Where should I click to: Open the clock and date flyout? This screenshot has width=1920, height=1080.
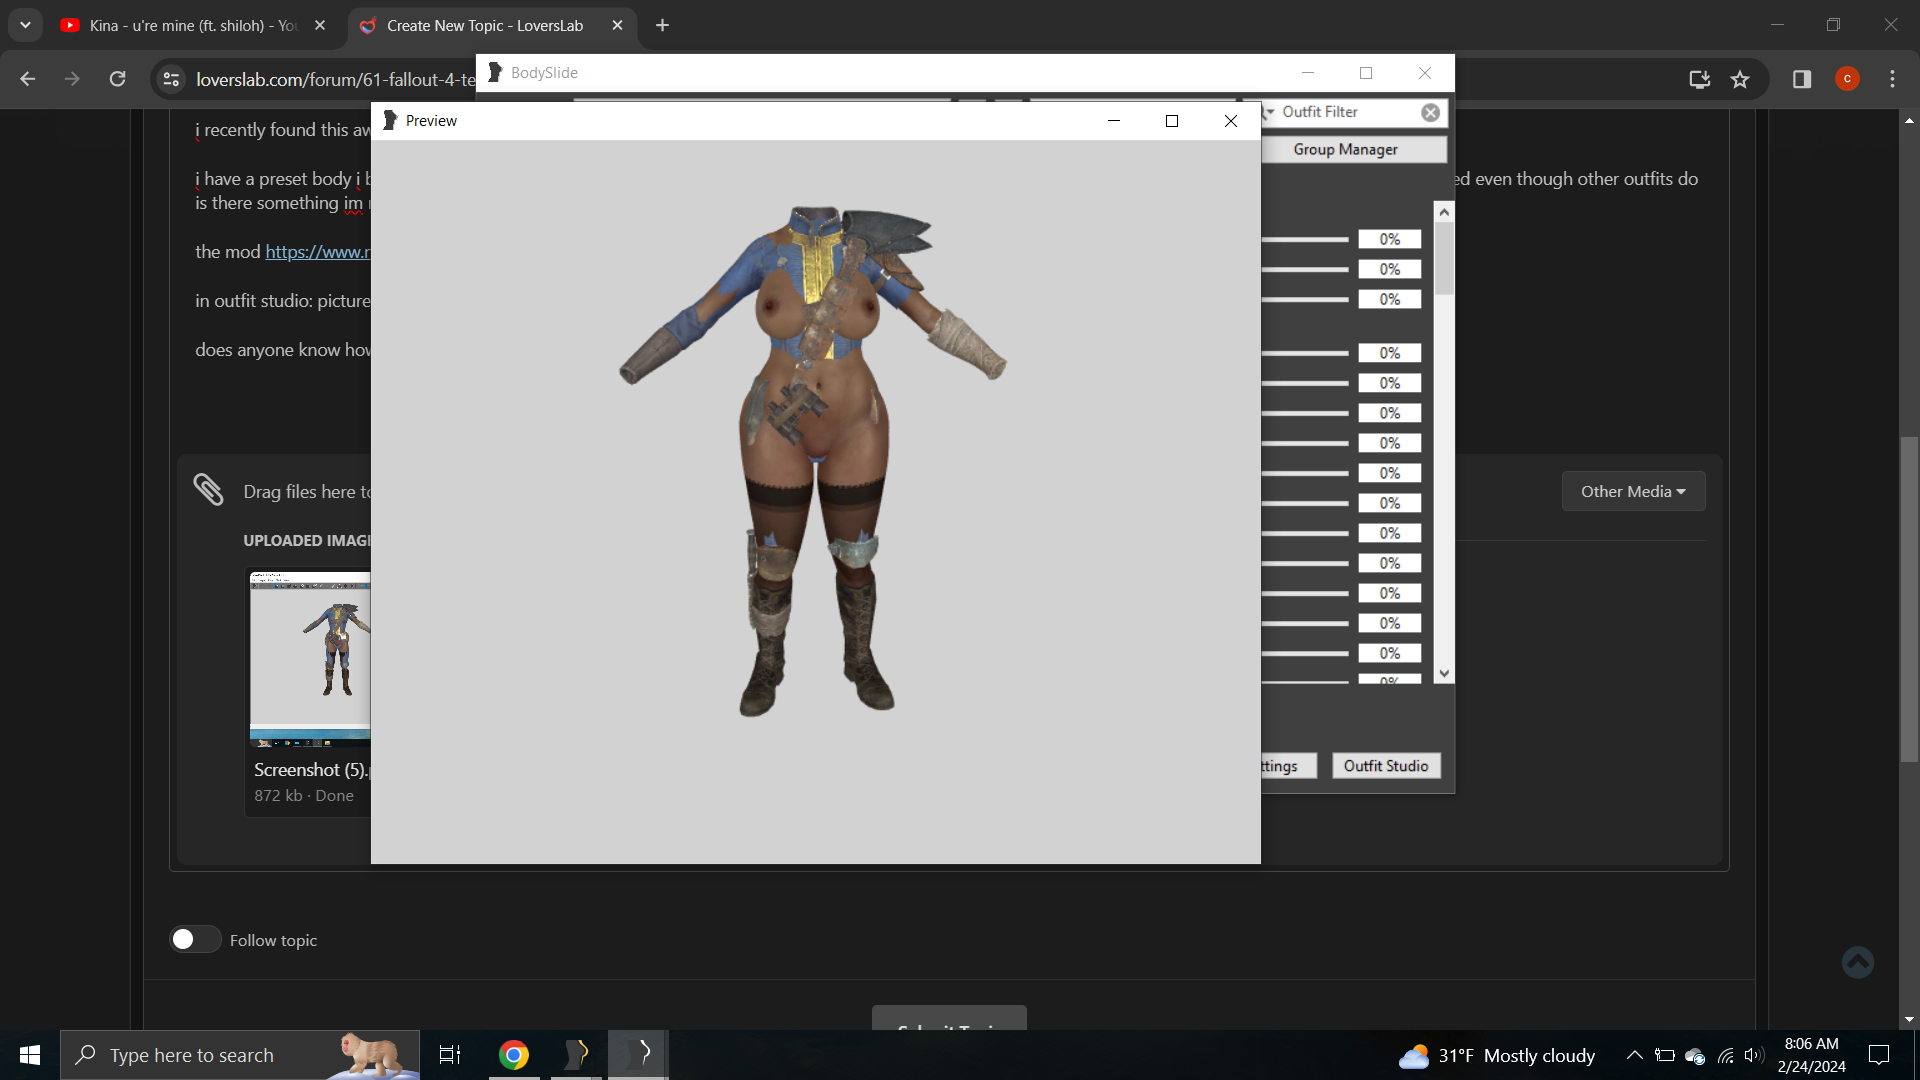tap(1812, 1055)
